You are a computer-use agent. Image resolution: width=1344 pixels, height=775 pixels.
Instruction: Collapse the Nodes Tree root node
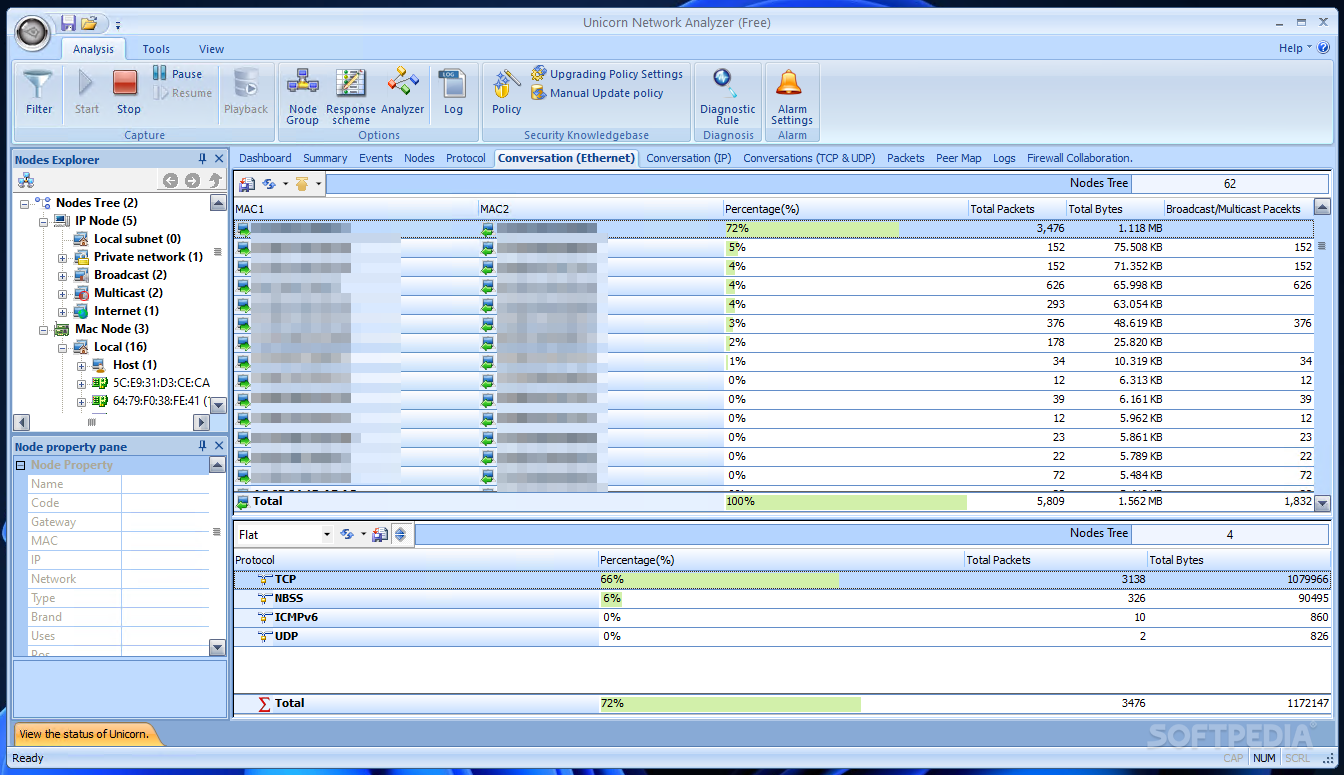click(25, 203)
